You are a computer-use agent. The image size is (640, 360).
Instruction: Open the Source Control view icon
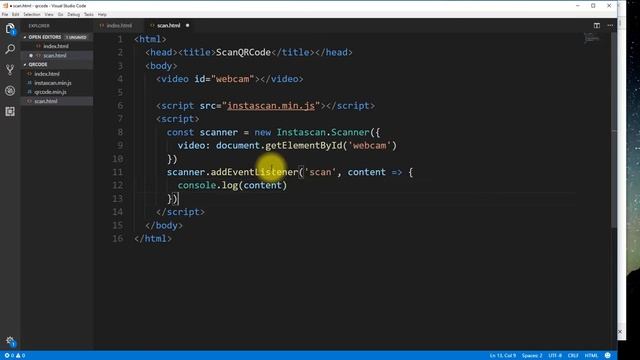click(x=10, y=70)
